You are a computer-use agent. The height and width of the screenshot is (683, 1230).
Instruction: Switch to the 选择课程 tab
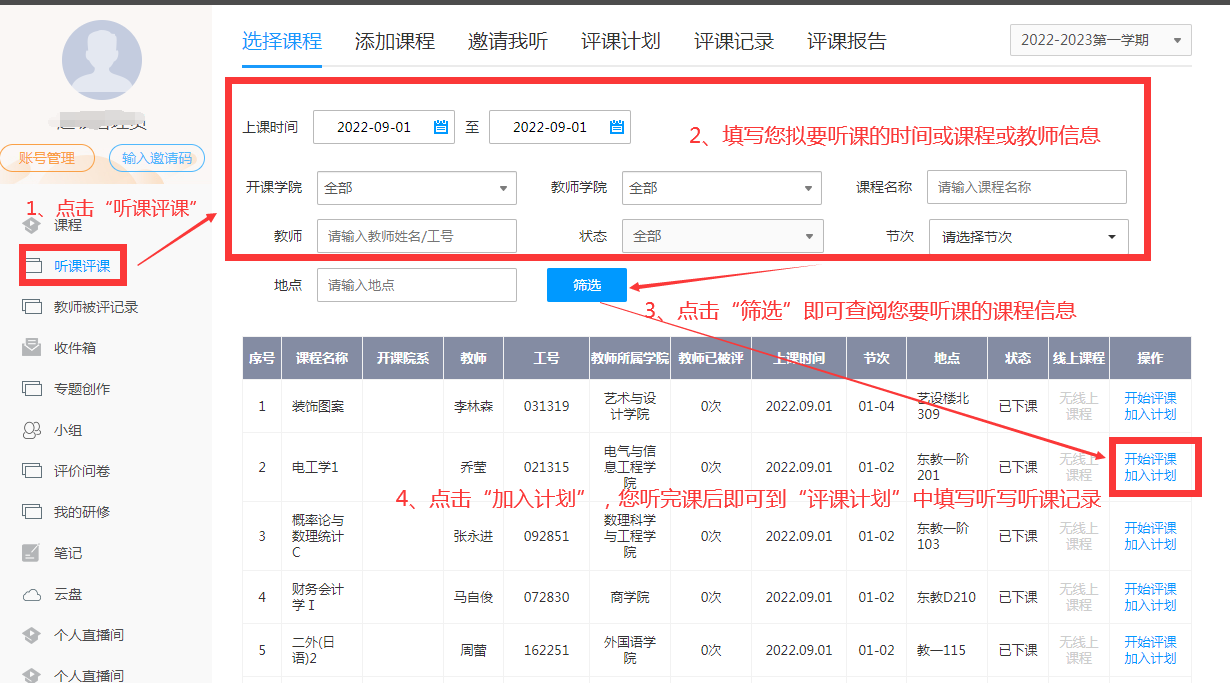282,41
